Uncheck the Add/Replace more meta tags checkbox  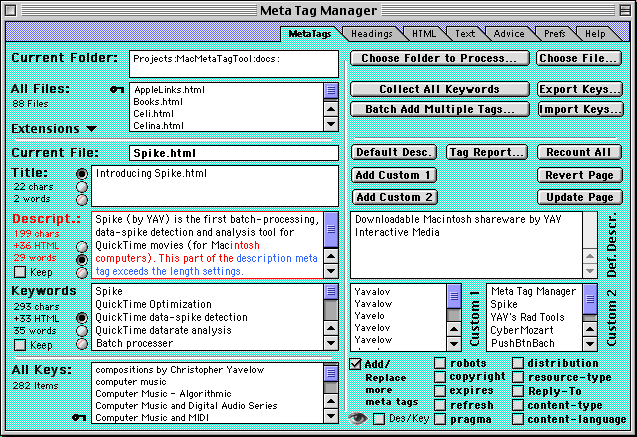355,364
